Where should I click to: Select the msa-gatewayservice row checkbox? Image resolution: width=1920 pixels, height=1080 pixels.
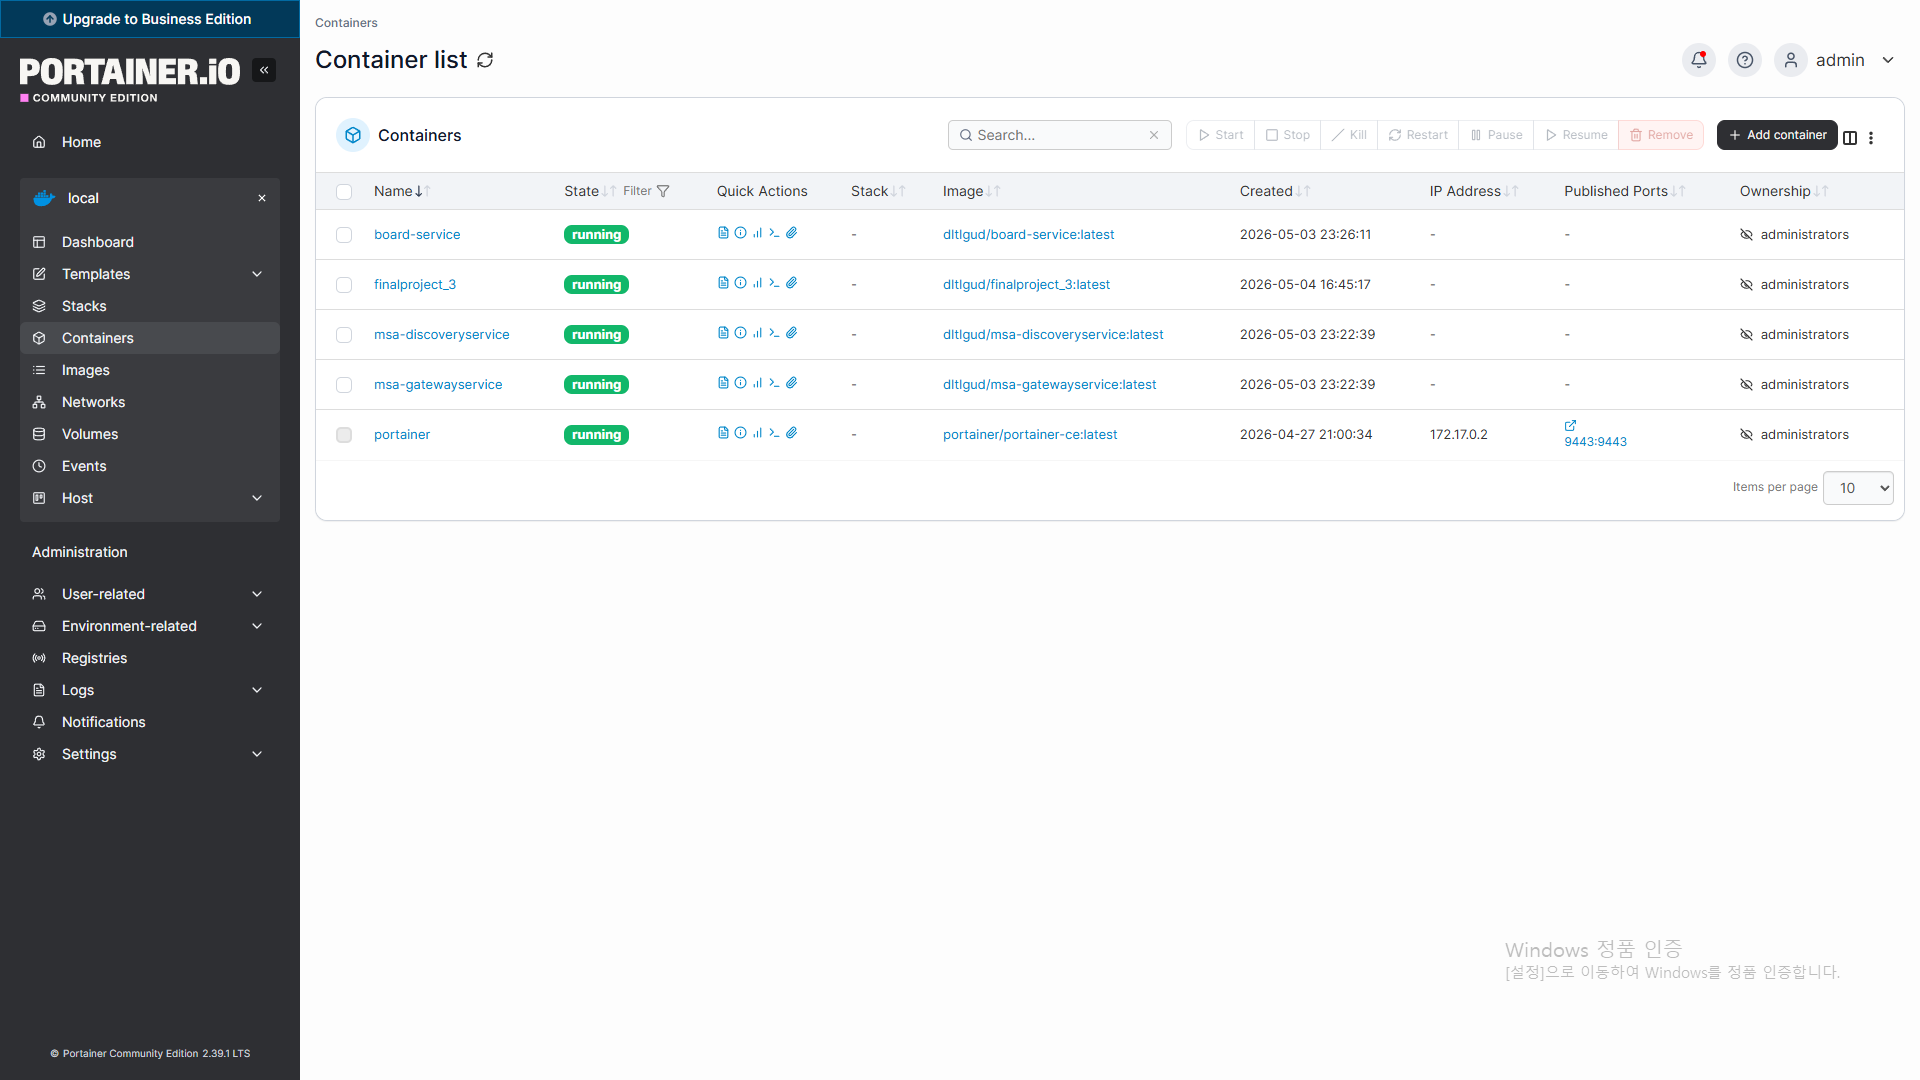point(344,385)
